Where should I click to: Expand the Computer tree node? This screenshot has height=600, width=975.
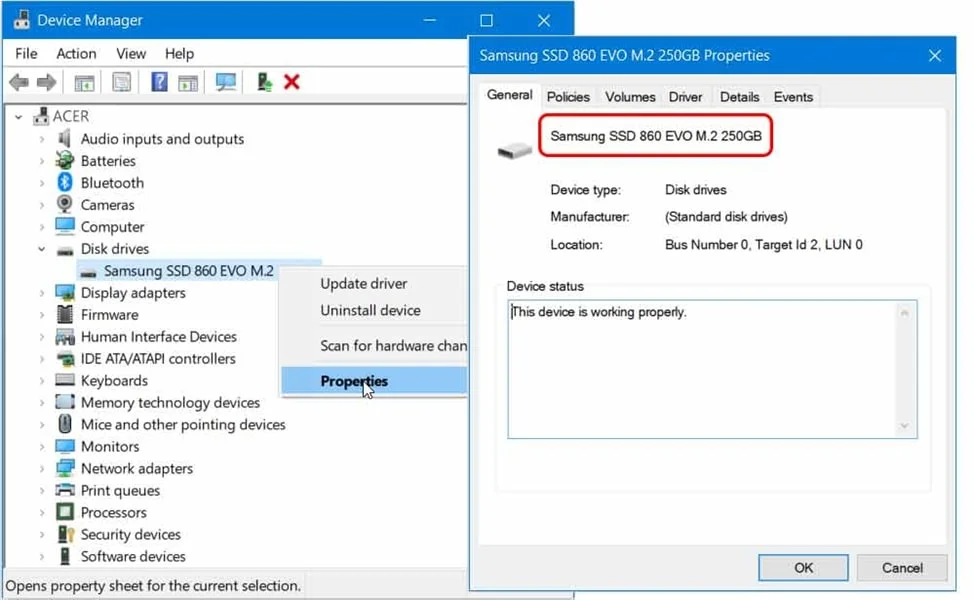point(42,227)
